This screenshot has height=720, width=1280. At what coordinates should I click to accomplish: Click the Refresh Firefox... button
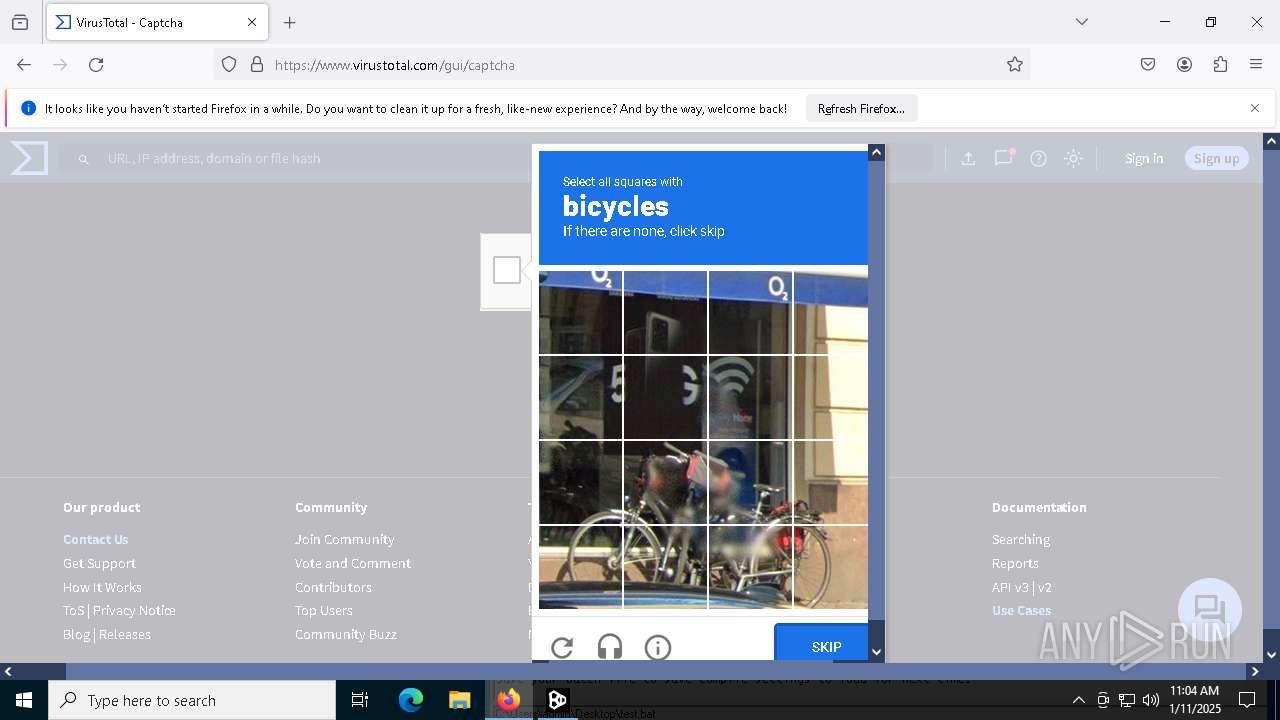[x=861, y=109]
